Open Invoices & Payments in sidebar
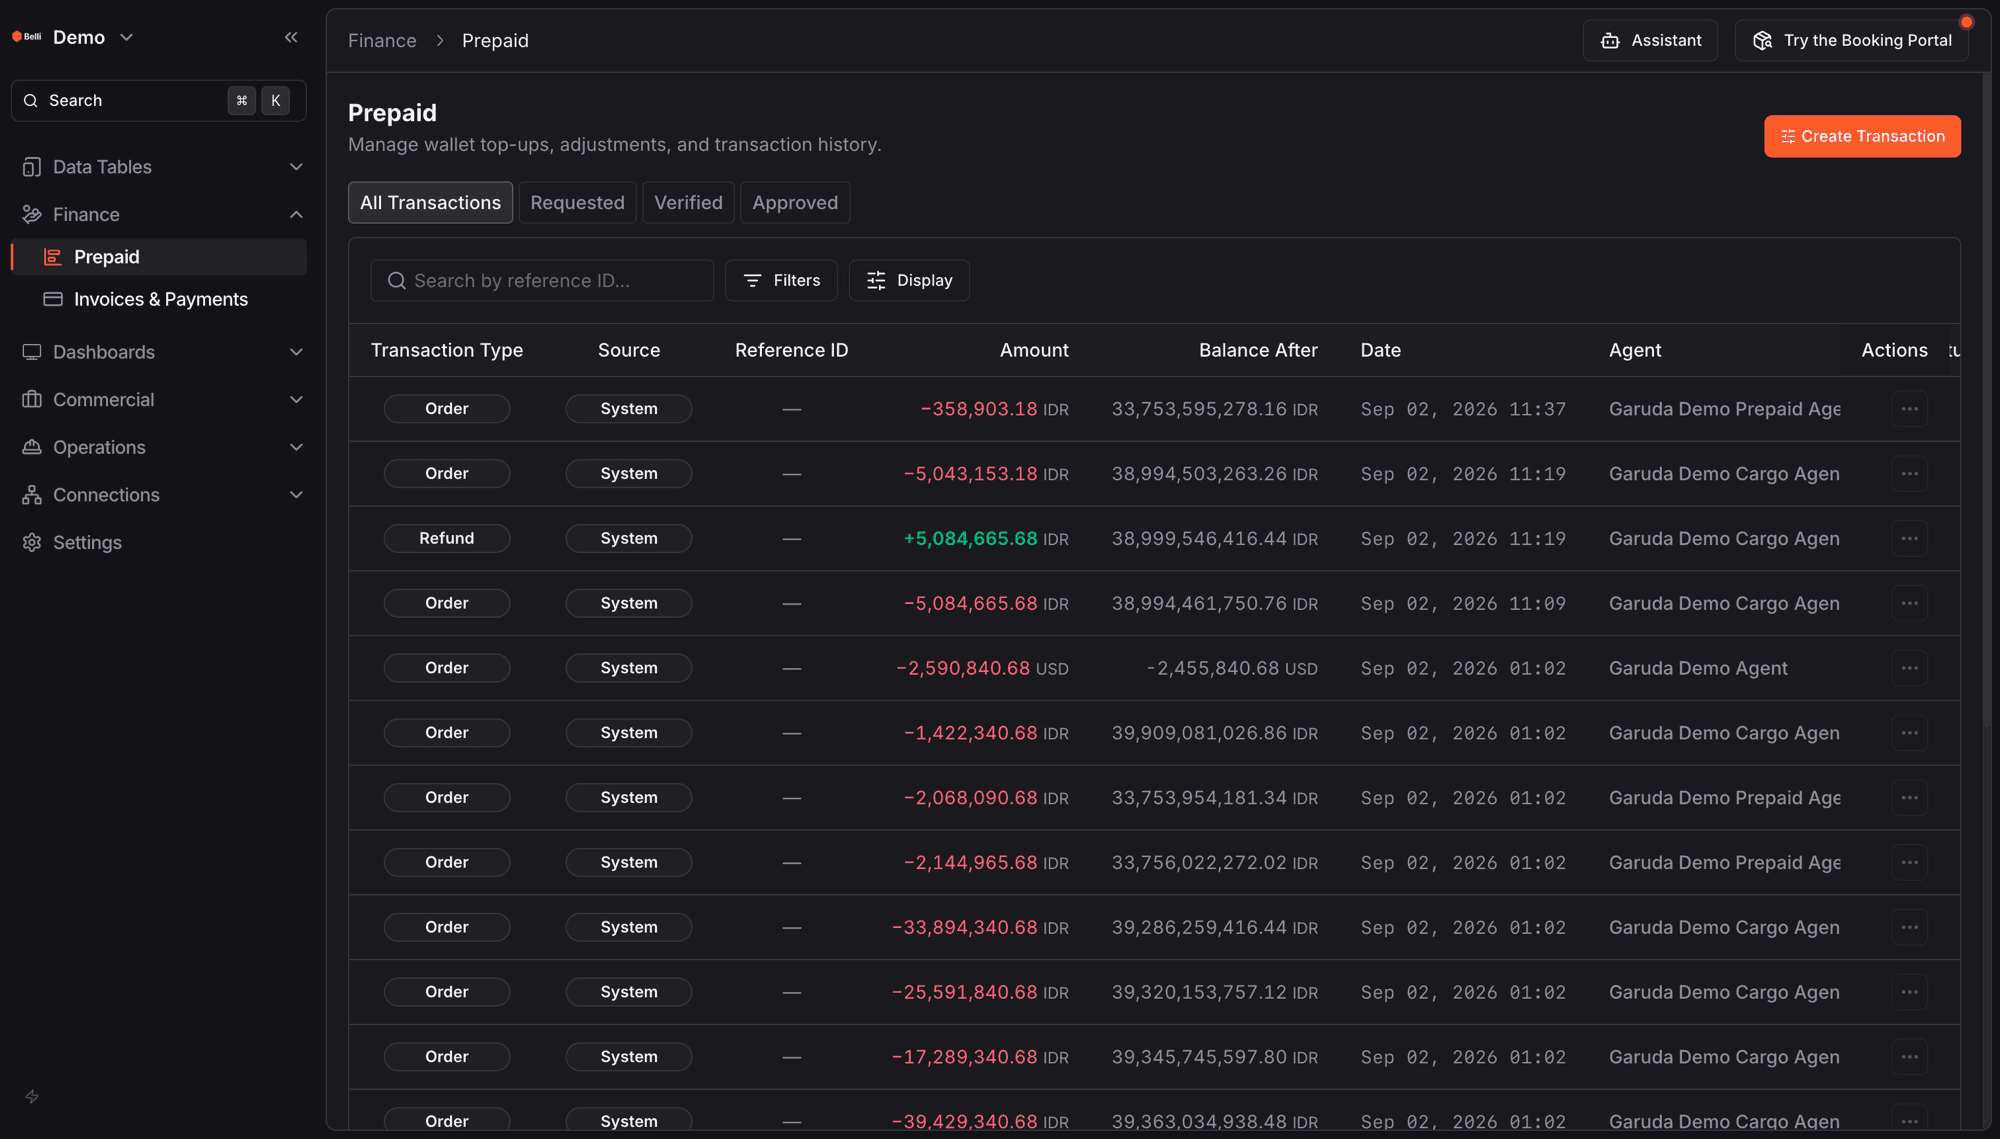The height and width of the screenshot is (1139, 2000). [160, 299]
